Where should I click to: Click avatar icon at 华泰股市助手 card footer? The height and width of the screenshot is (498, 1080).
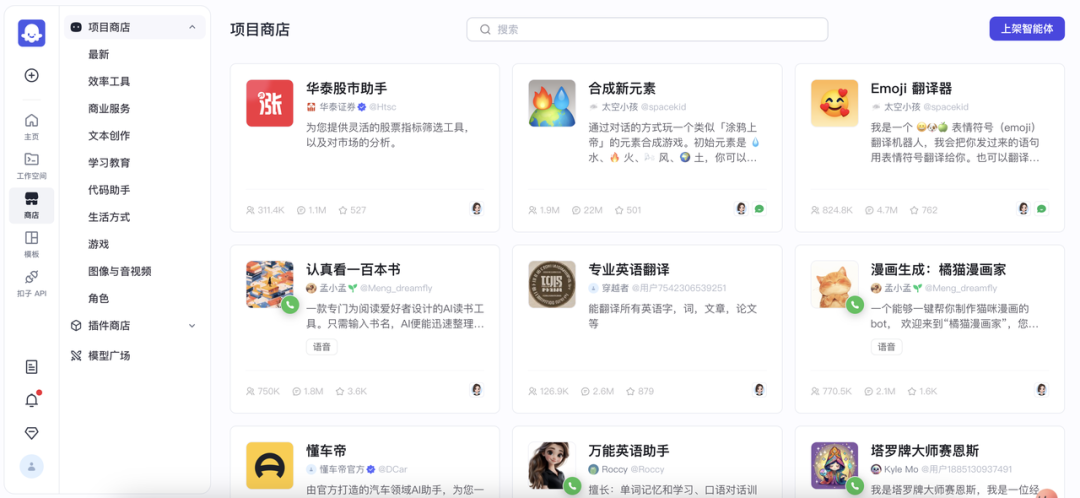(477, 209)
